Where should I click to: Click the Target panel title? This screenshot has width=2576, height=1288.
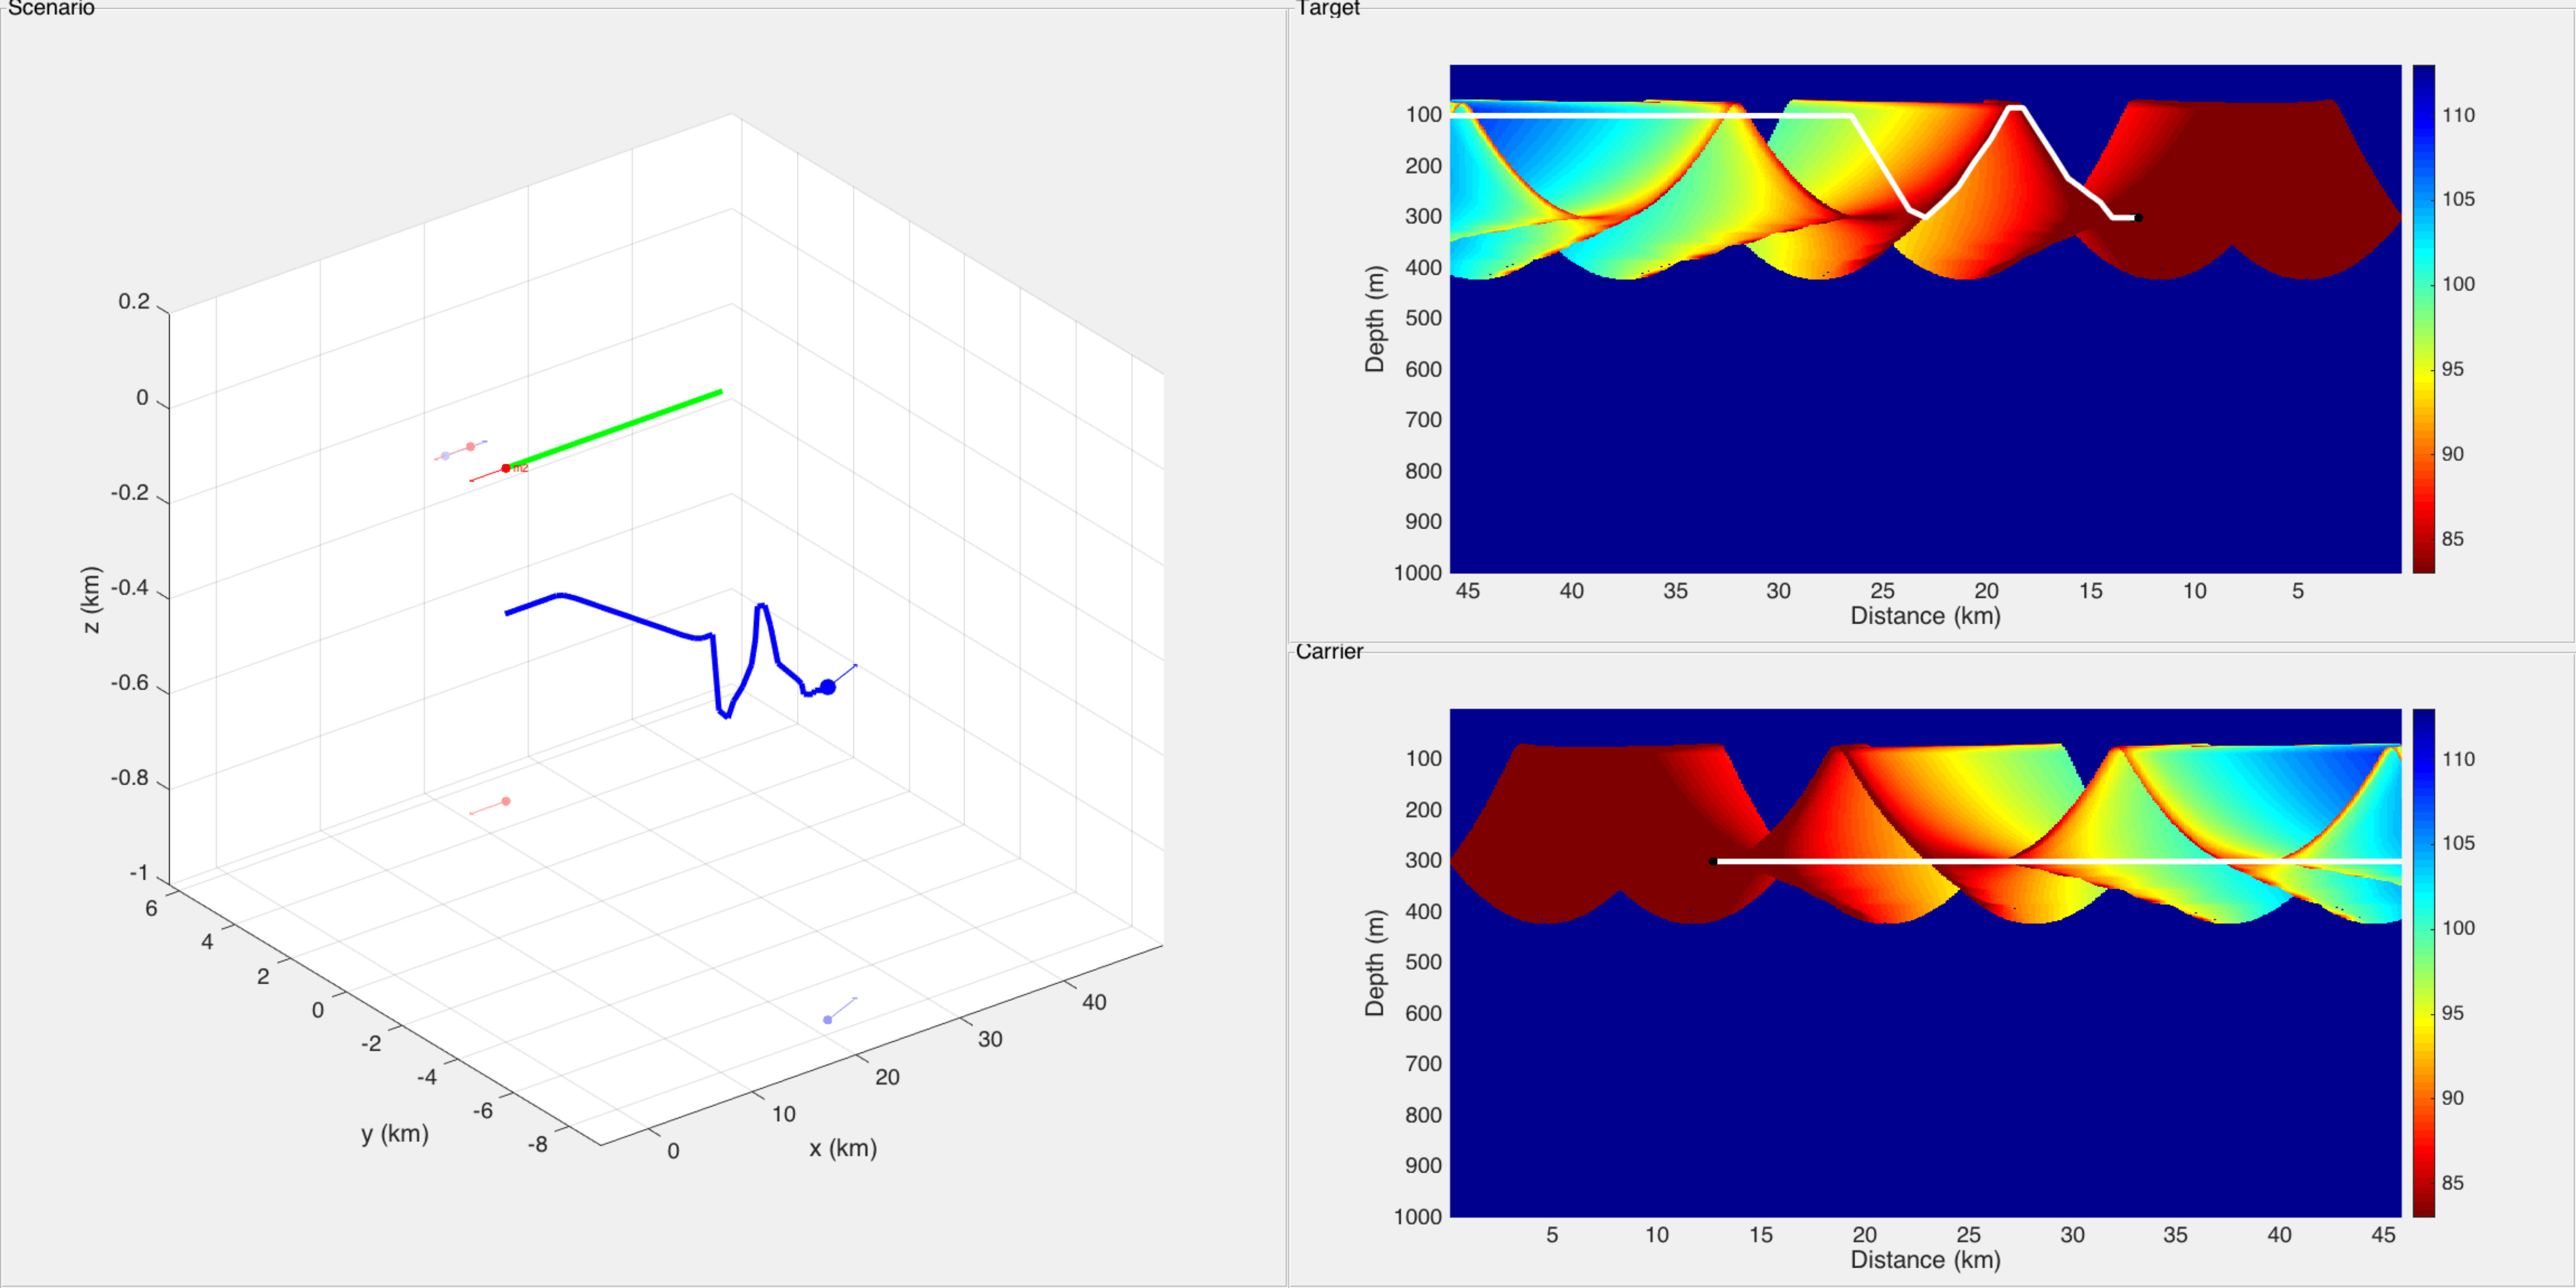coord(1328,8)
